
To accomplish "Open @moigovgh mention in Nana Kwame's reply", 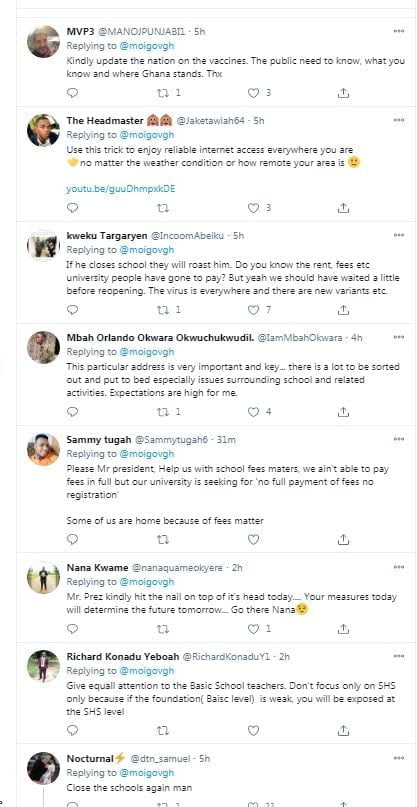I will 147,582.
